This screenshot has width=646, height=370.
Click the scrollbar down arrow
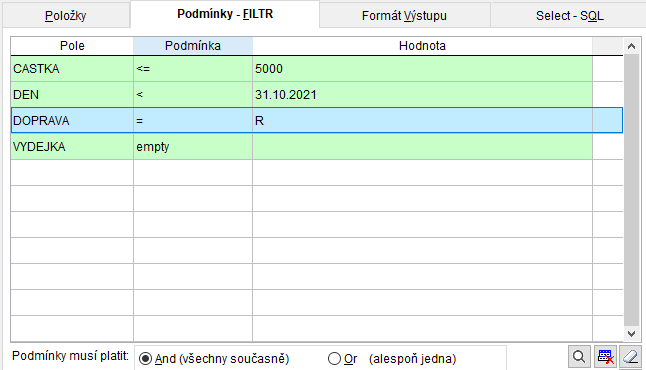click(631, 333)
